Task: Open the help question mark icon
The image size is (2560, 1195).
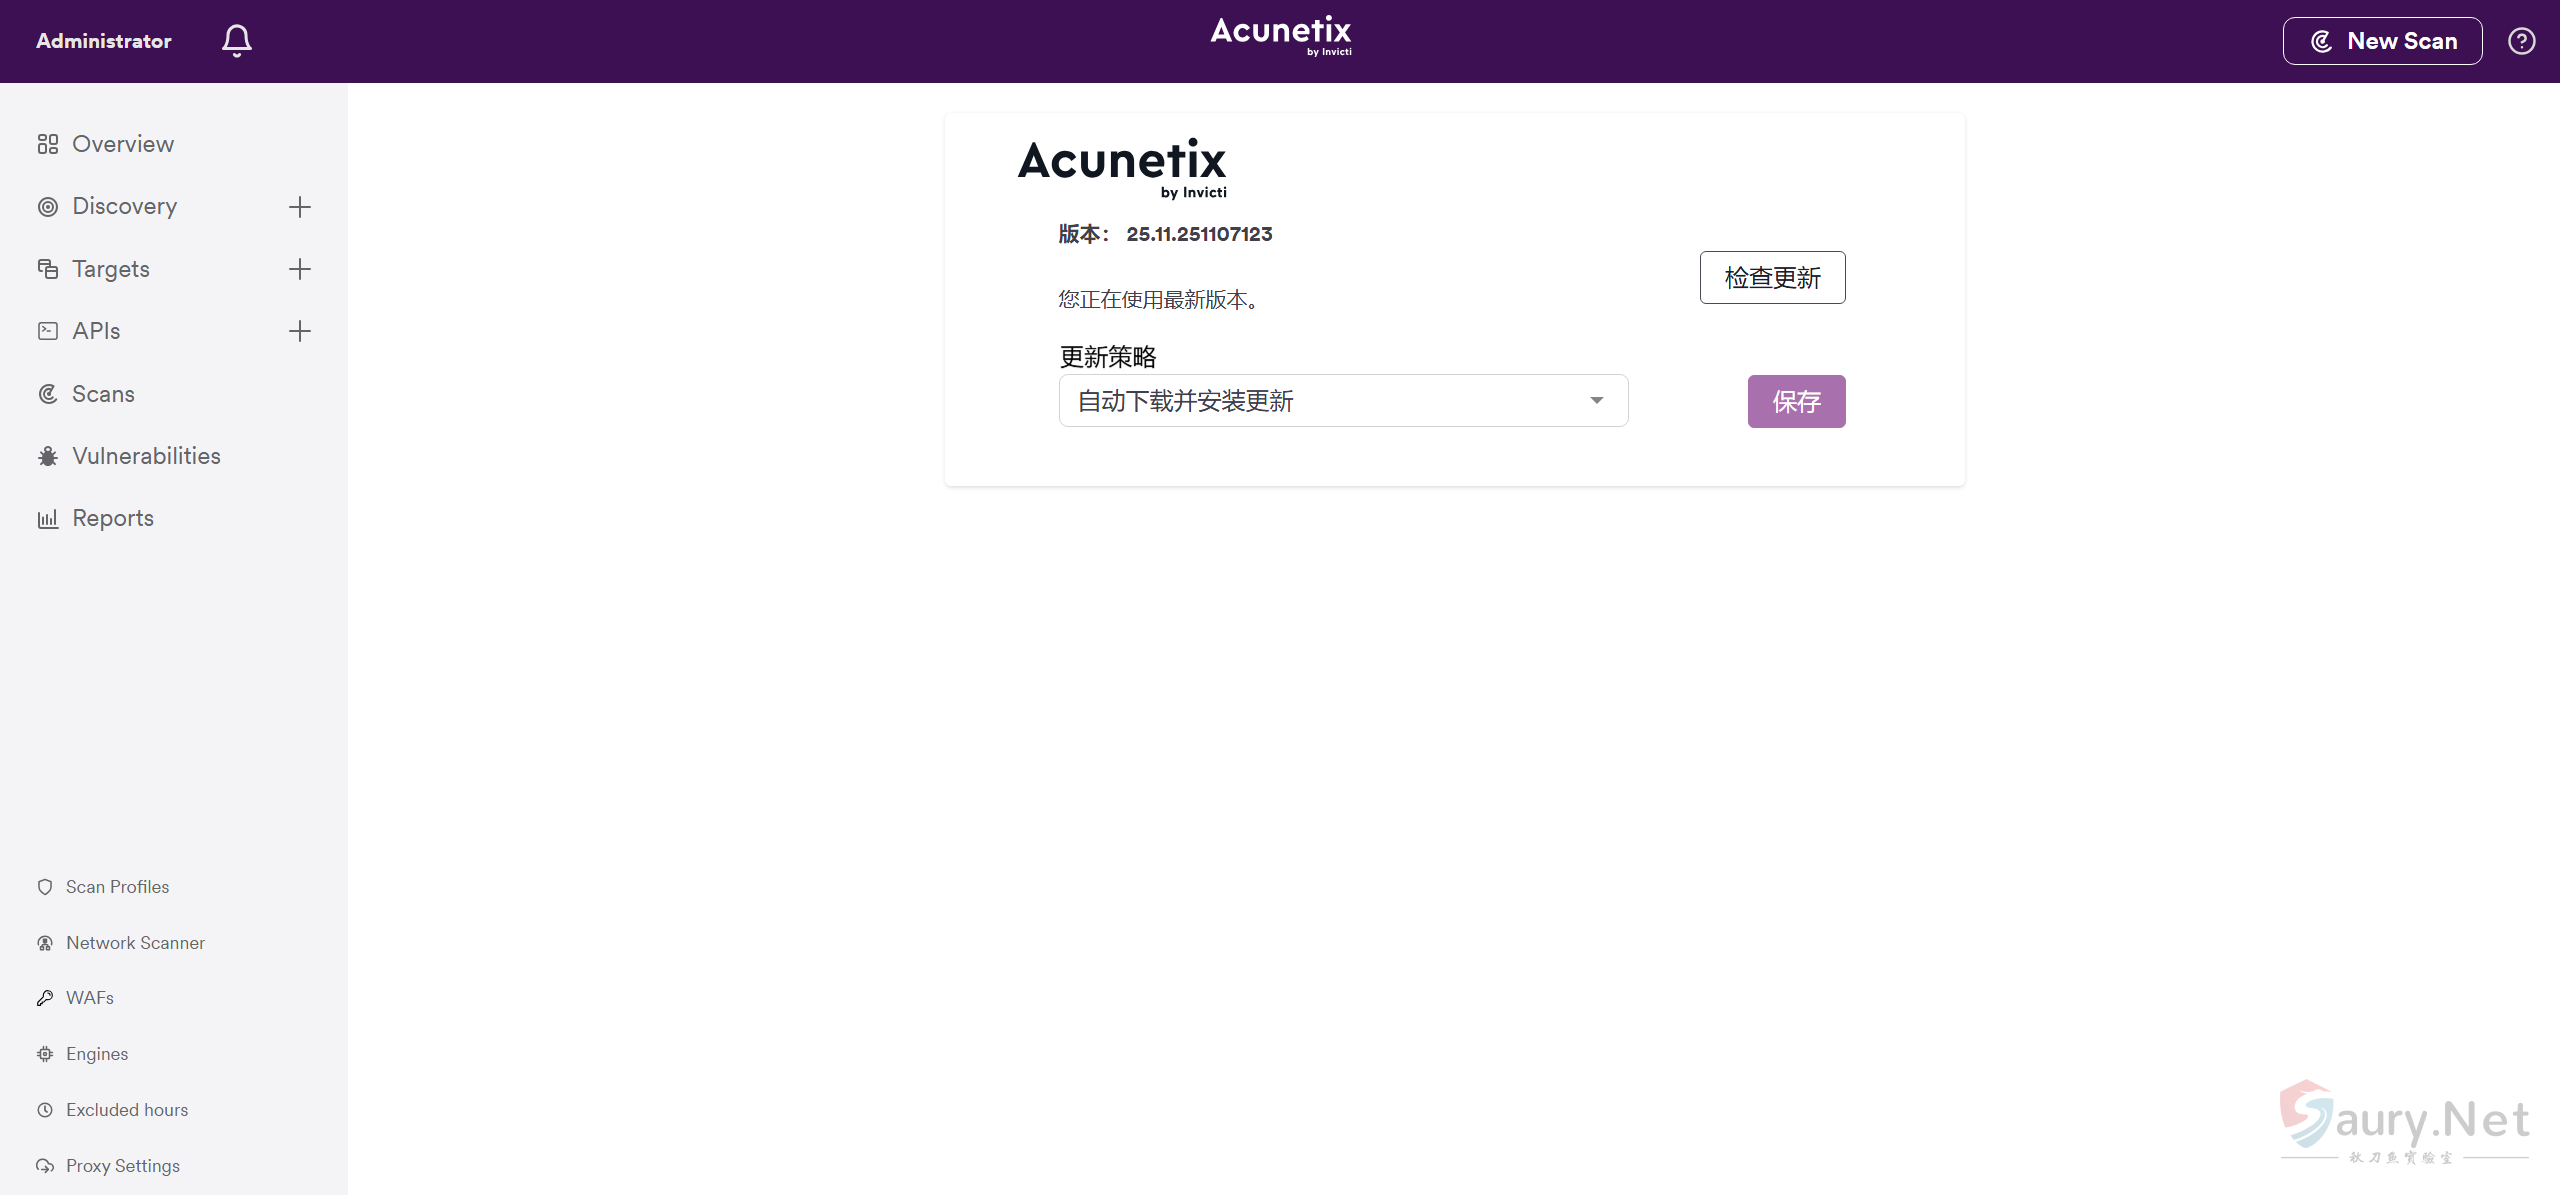Action: click(2520, 40)
